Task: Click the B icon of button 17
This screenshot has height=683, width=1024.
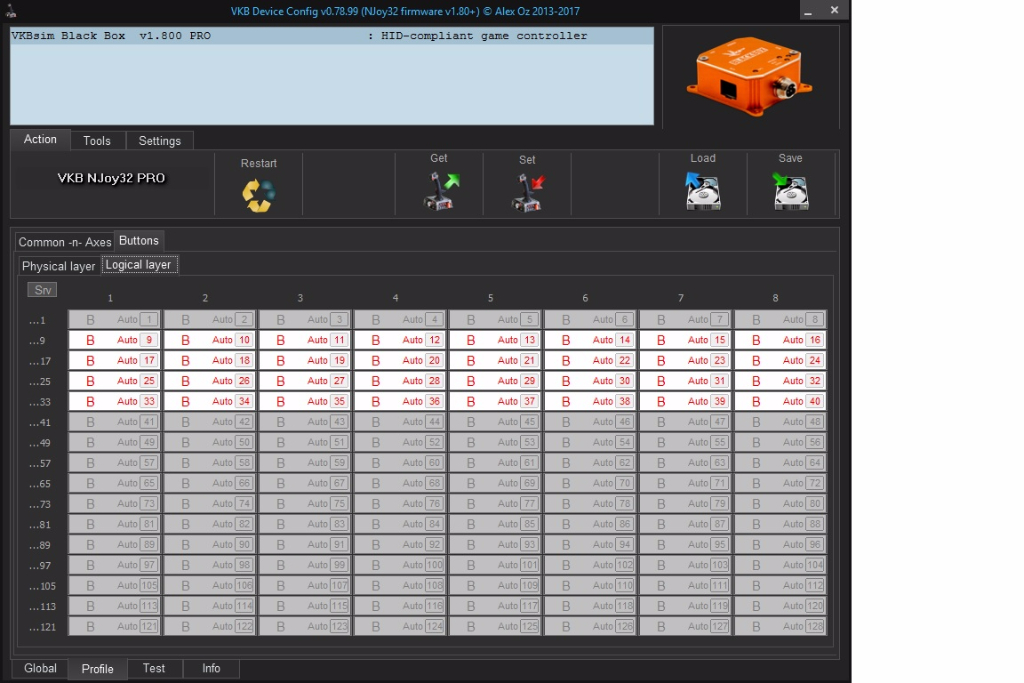Action: [x=90, y=360]
